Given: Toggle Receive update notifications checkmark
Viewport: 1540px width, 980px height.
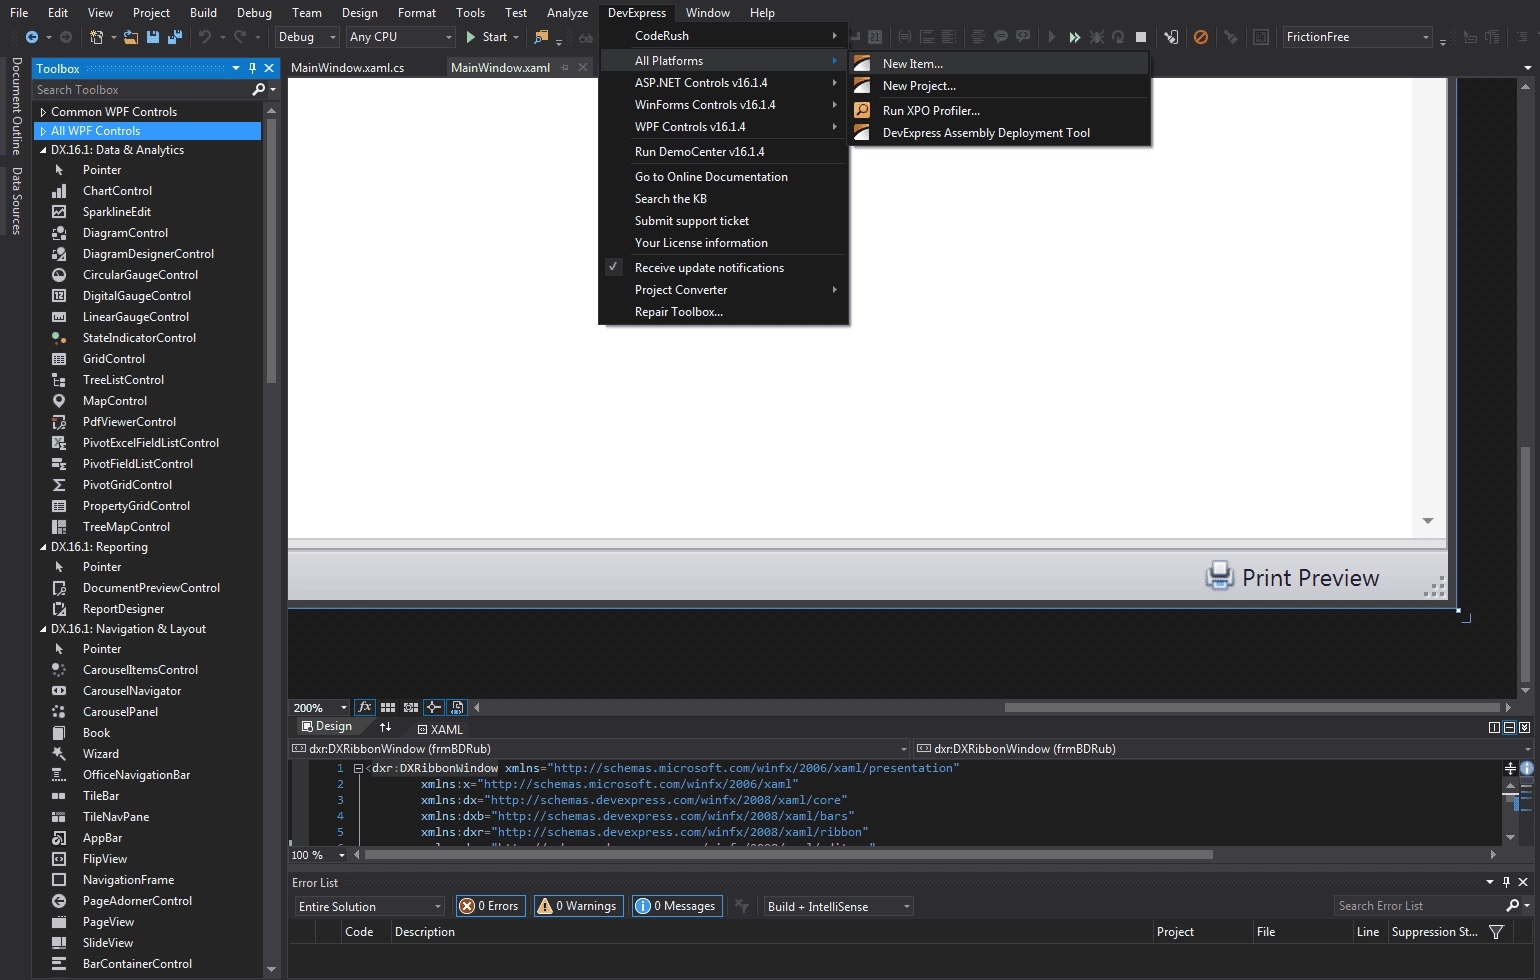Looking at the screenshot, I should click(x=614, y=268).
